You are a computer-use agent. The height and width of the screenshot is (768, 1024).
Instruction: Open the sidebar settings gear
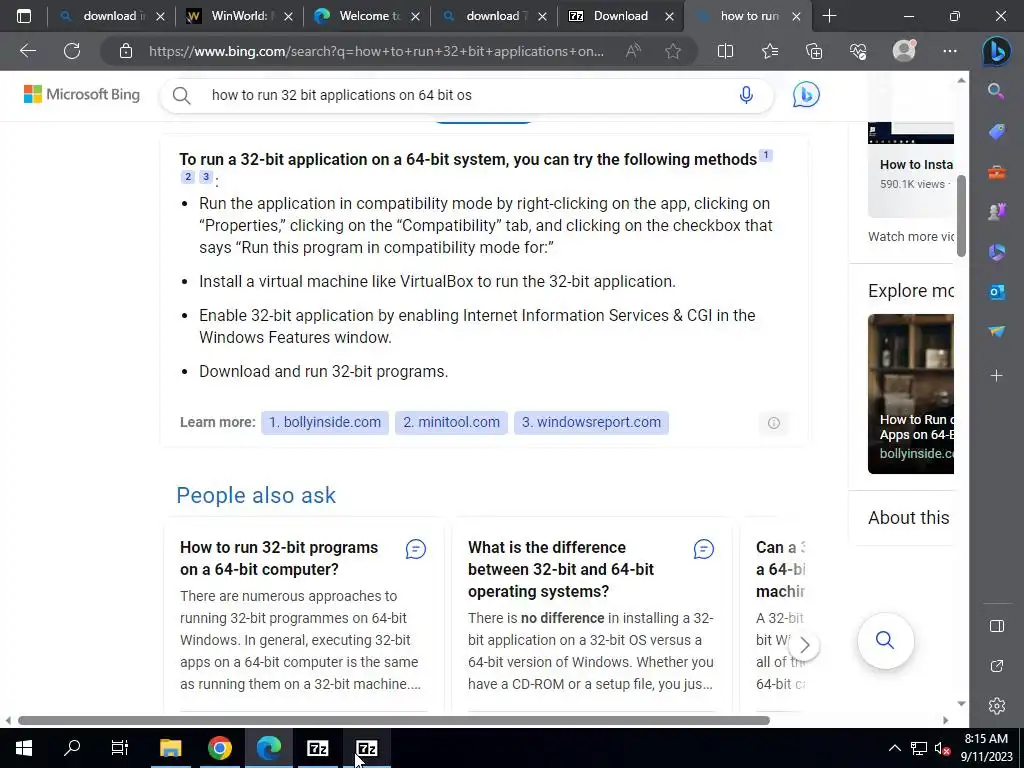click(x=997, y=706)
